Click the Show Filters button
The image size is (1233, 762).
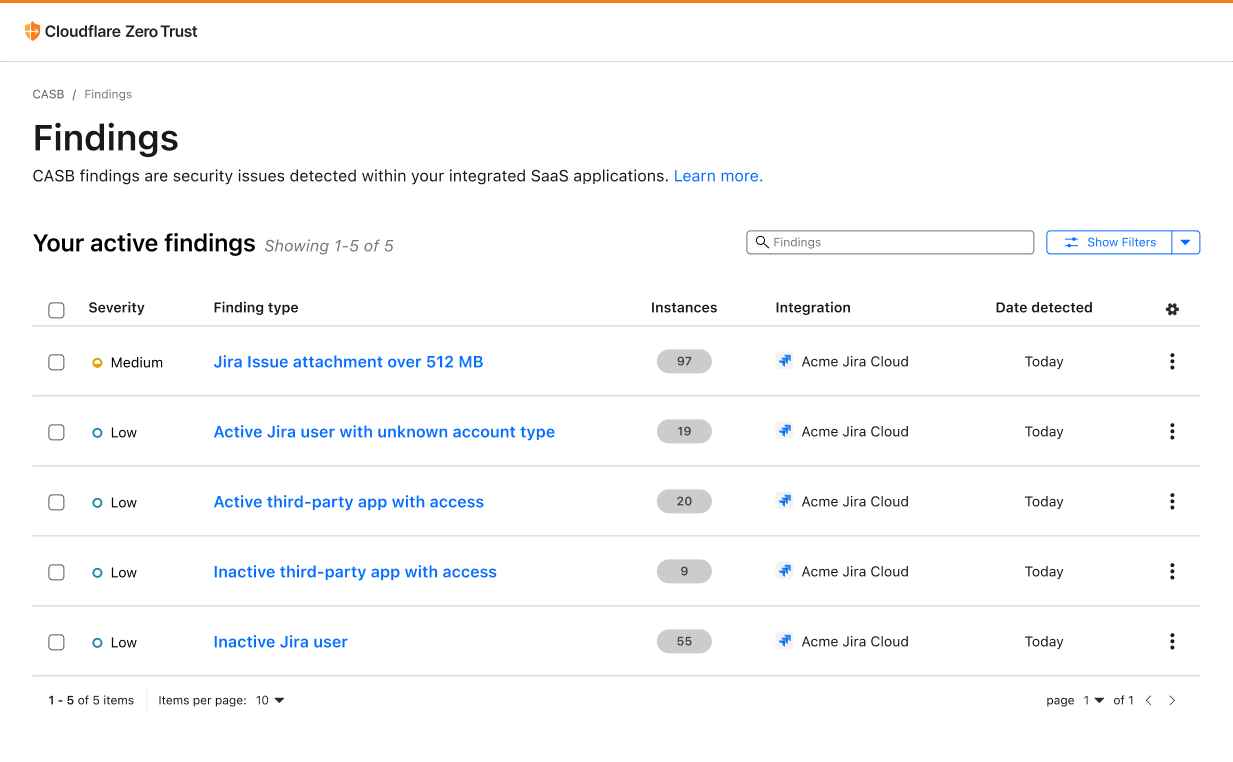[1109, 242]
